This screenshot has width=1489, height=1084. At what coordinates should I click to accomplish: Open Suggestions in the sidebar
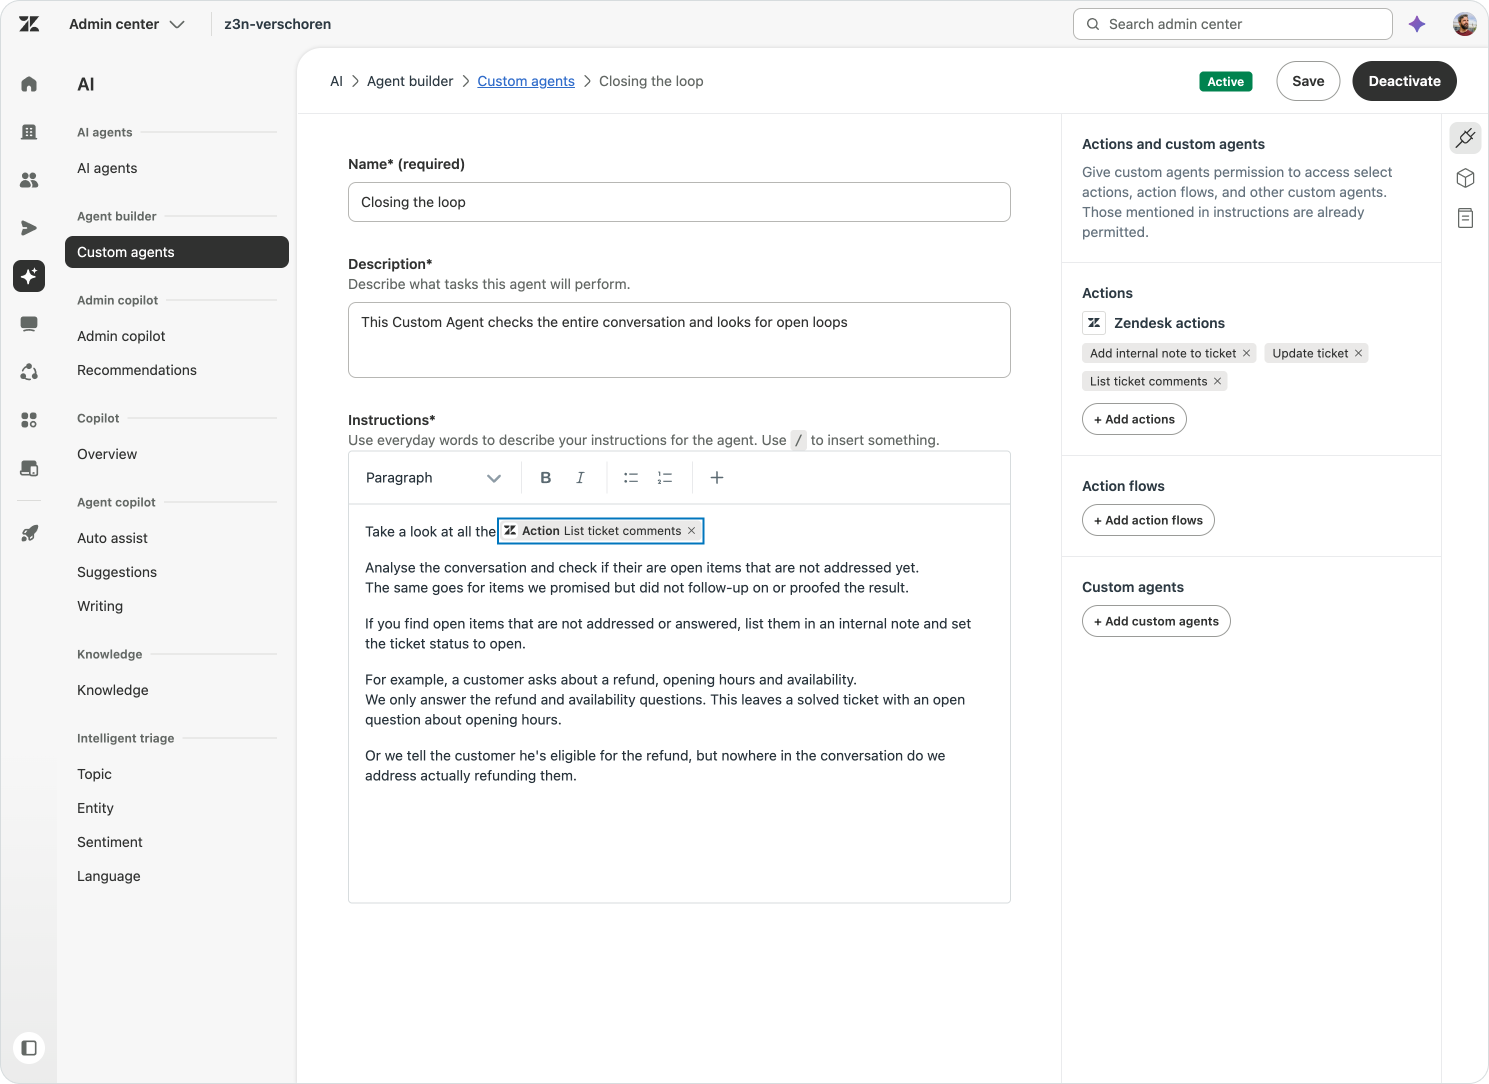117,572
